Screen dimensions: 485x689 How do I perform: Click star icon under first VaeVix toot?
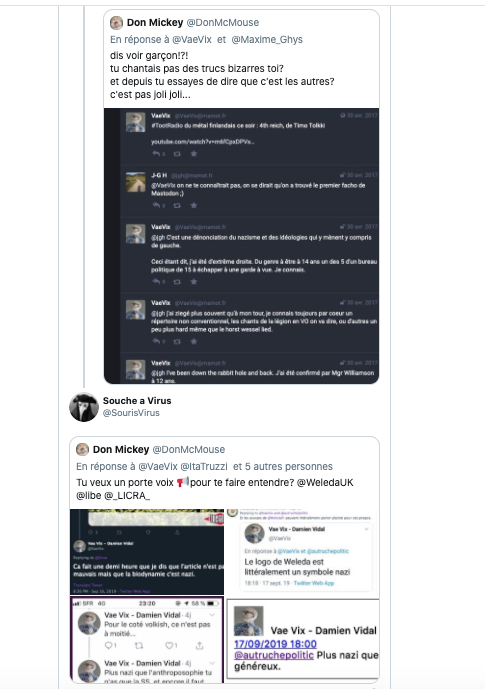pyautogui.click(x=194, y=153)
